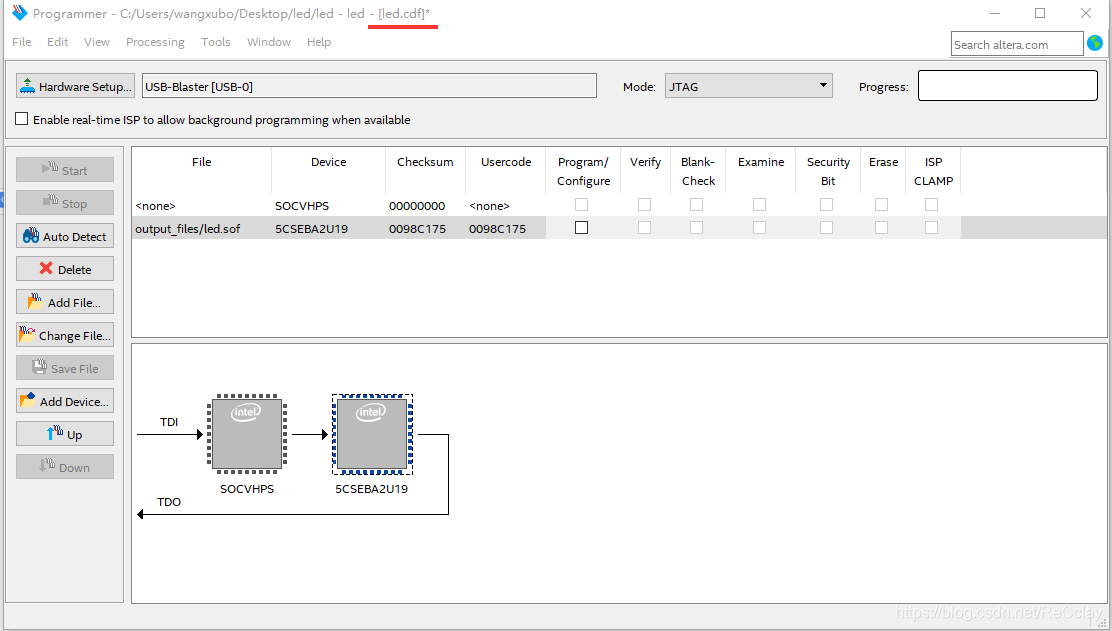The image size is (1112, 631).
Task: Check Program/Configure for SOCVHPS row
Action: (582, 204)
